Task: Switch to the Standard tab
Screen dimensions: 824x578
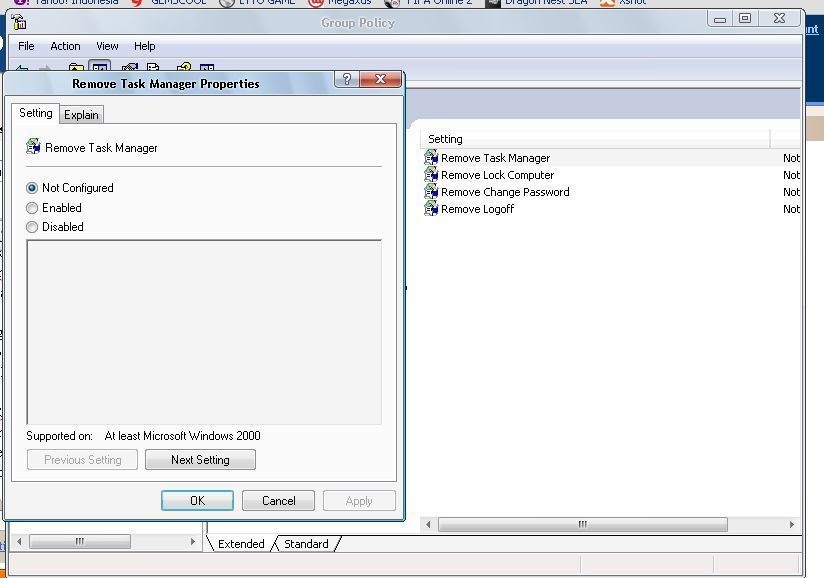Action: pyautogui.click(x=305, y=544)
